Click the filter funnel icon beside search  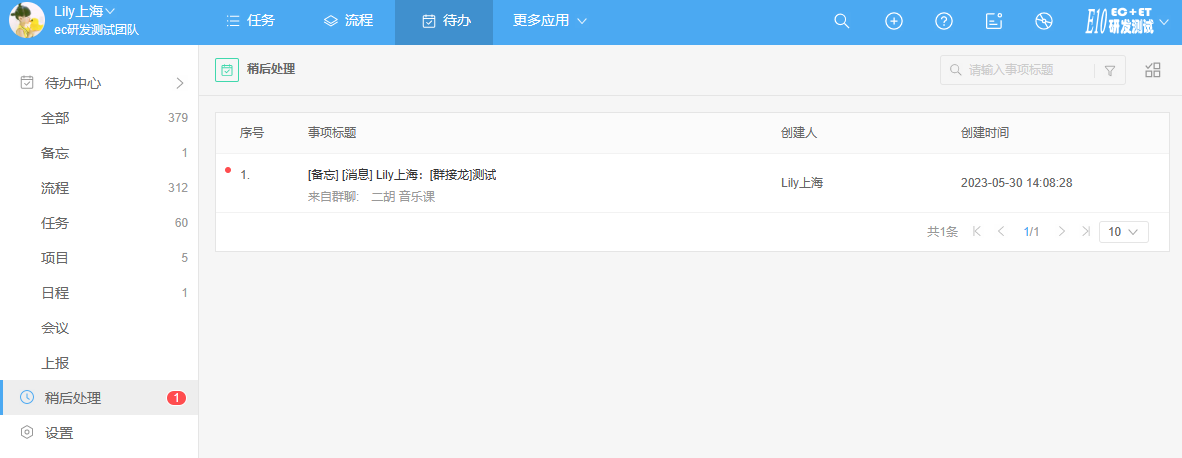pyautogui.click(x=1110, y=71)
